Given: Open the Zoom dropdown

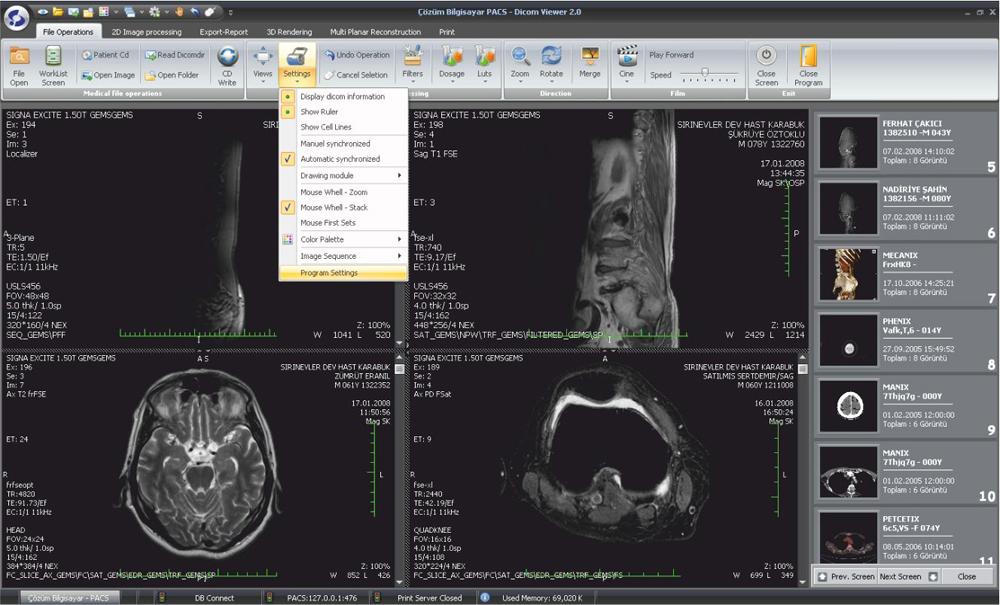Looking at the screenshot, I should click(520, 65).
